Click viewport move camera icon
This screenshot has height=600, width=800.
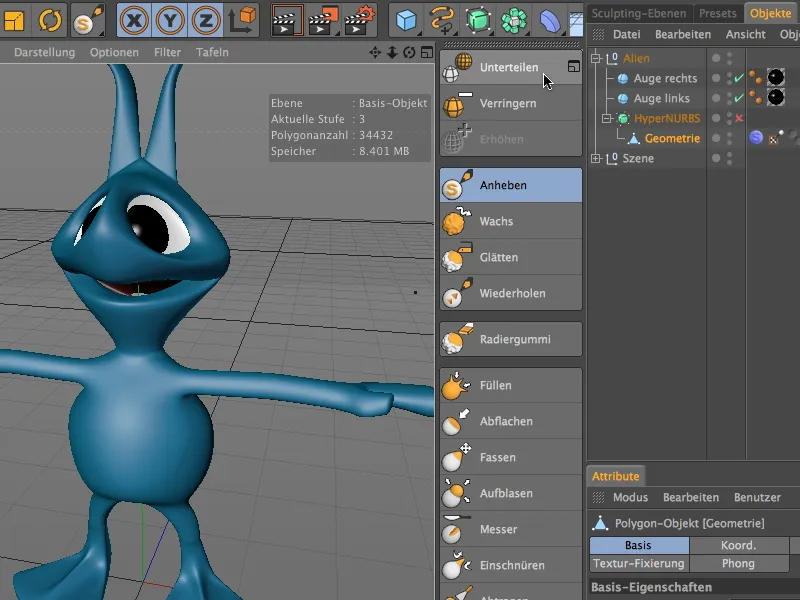click(375, 53)
